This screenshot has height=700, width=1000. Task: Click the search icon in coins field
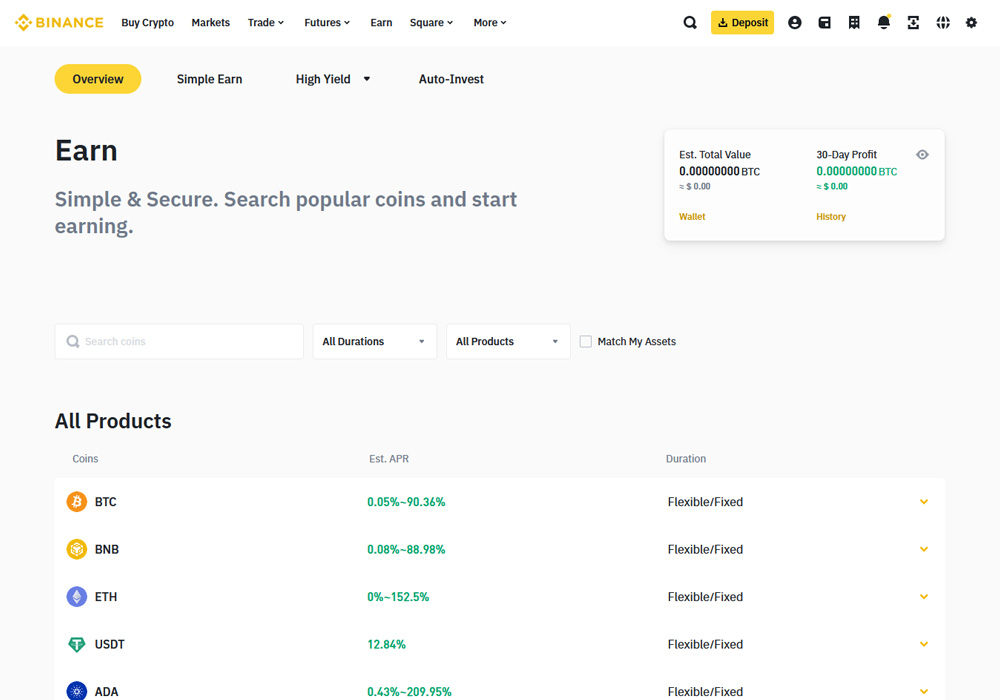[x=73, y=342]
